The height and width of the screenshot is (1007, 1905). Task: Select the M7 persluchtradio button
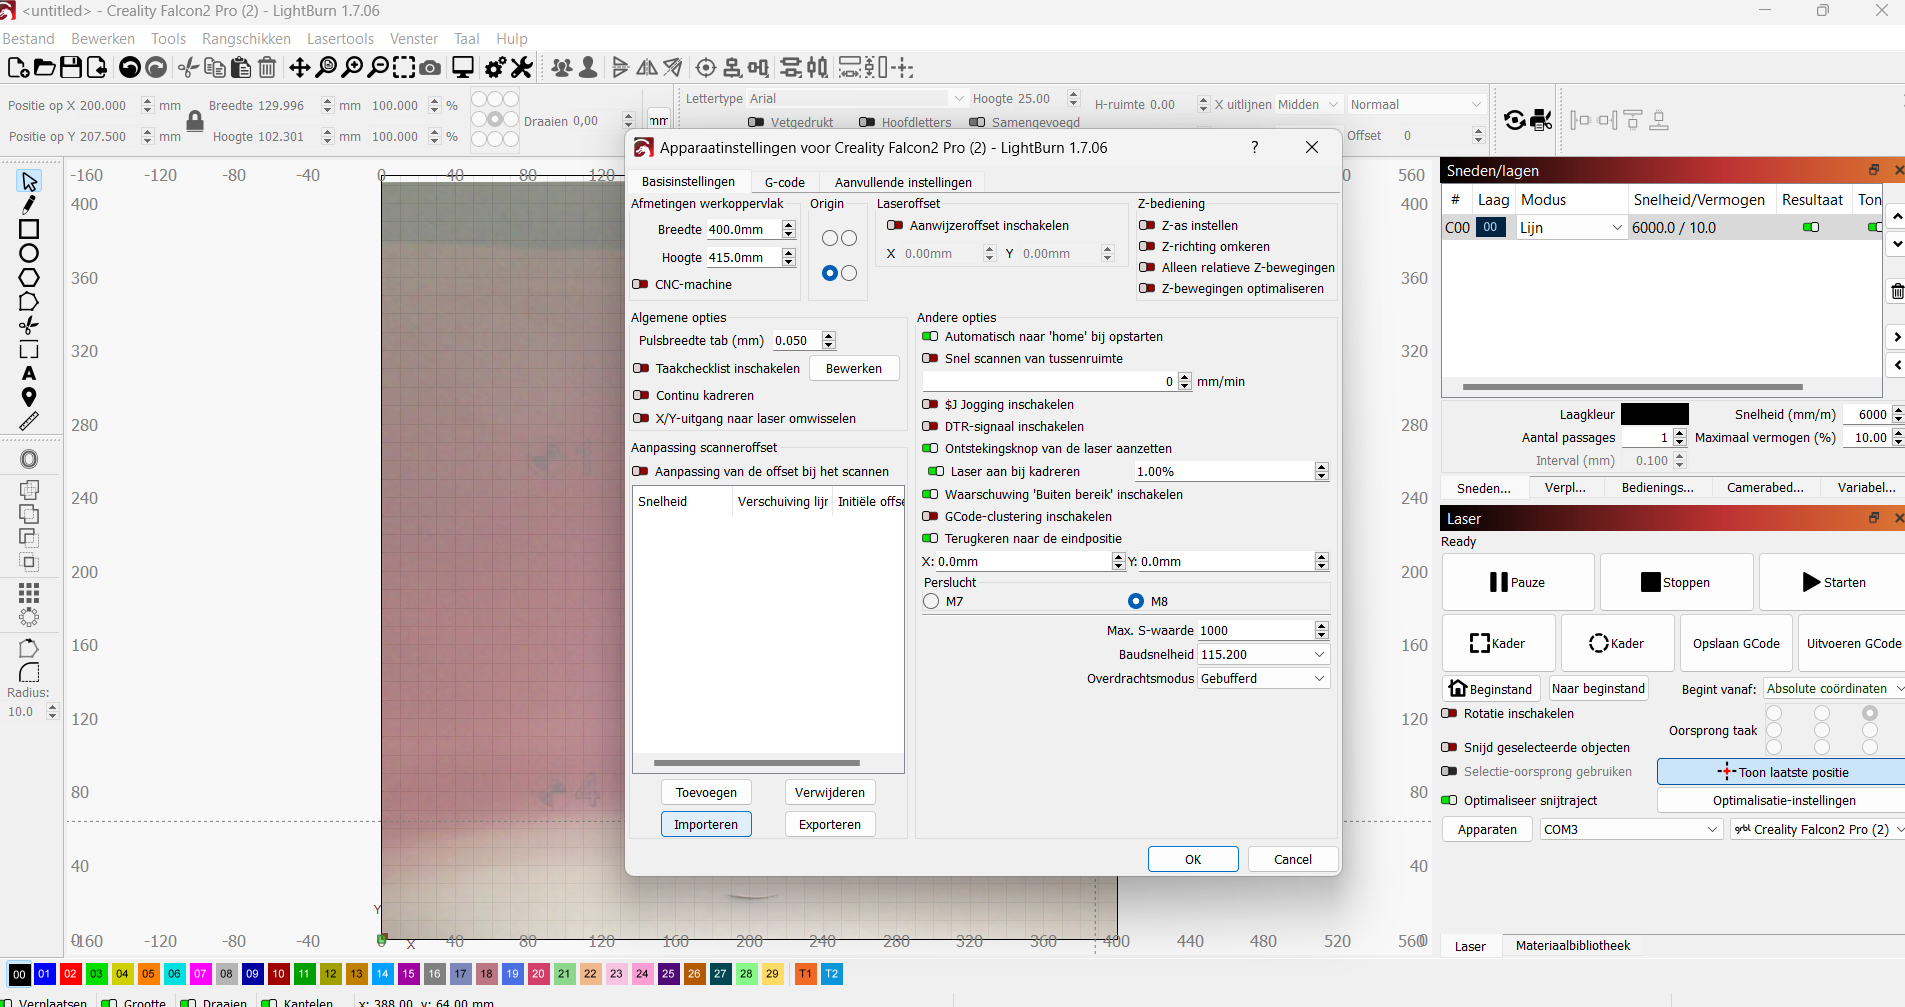point(932,602)
